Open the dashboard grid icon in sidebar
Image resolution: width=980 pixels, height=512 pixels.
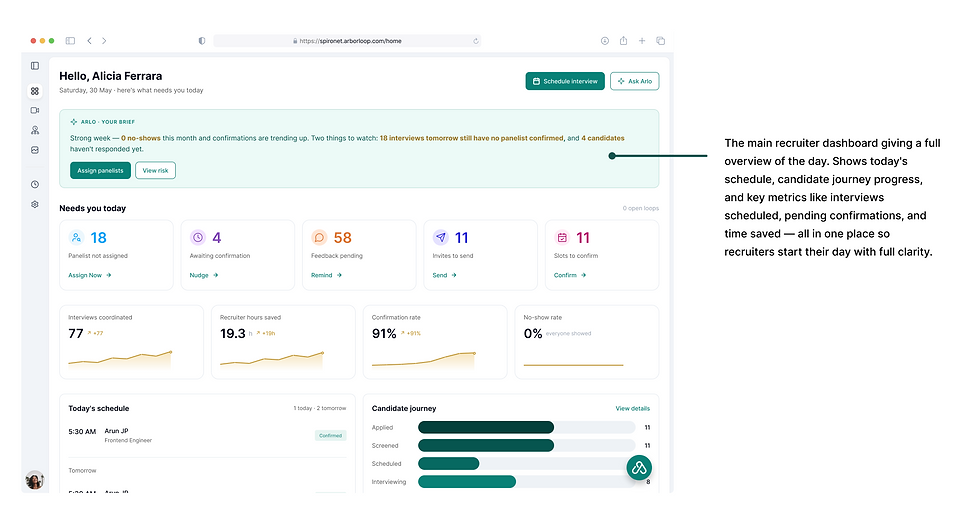click(x=35, y=91)
